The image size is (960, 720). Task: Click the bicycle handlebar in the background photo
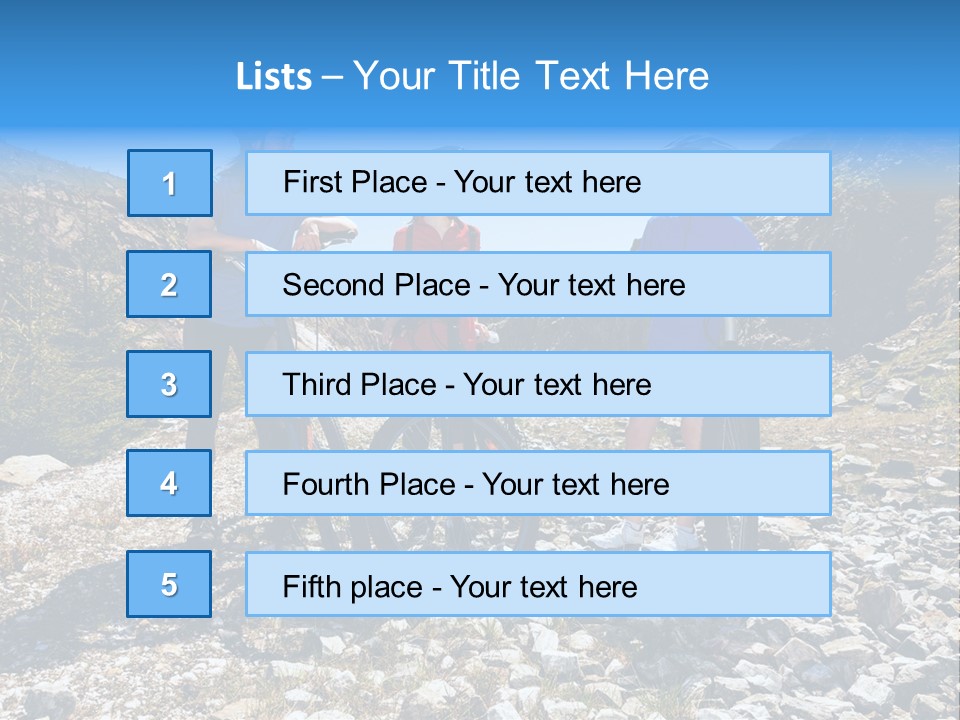(x=330, y=233)
